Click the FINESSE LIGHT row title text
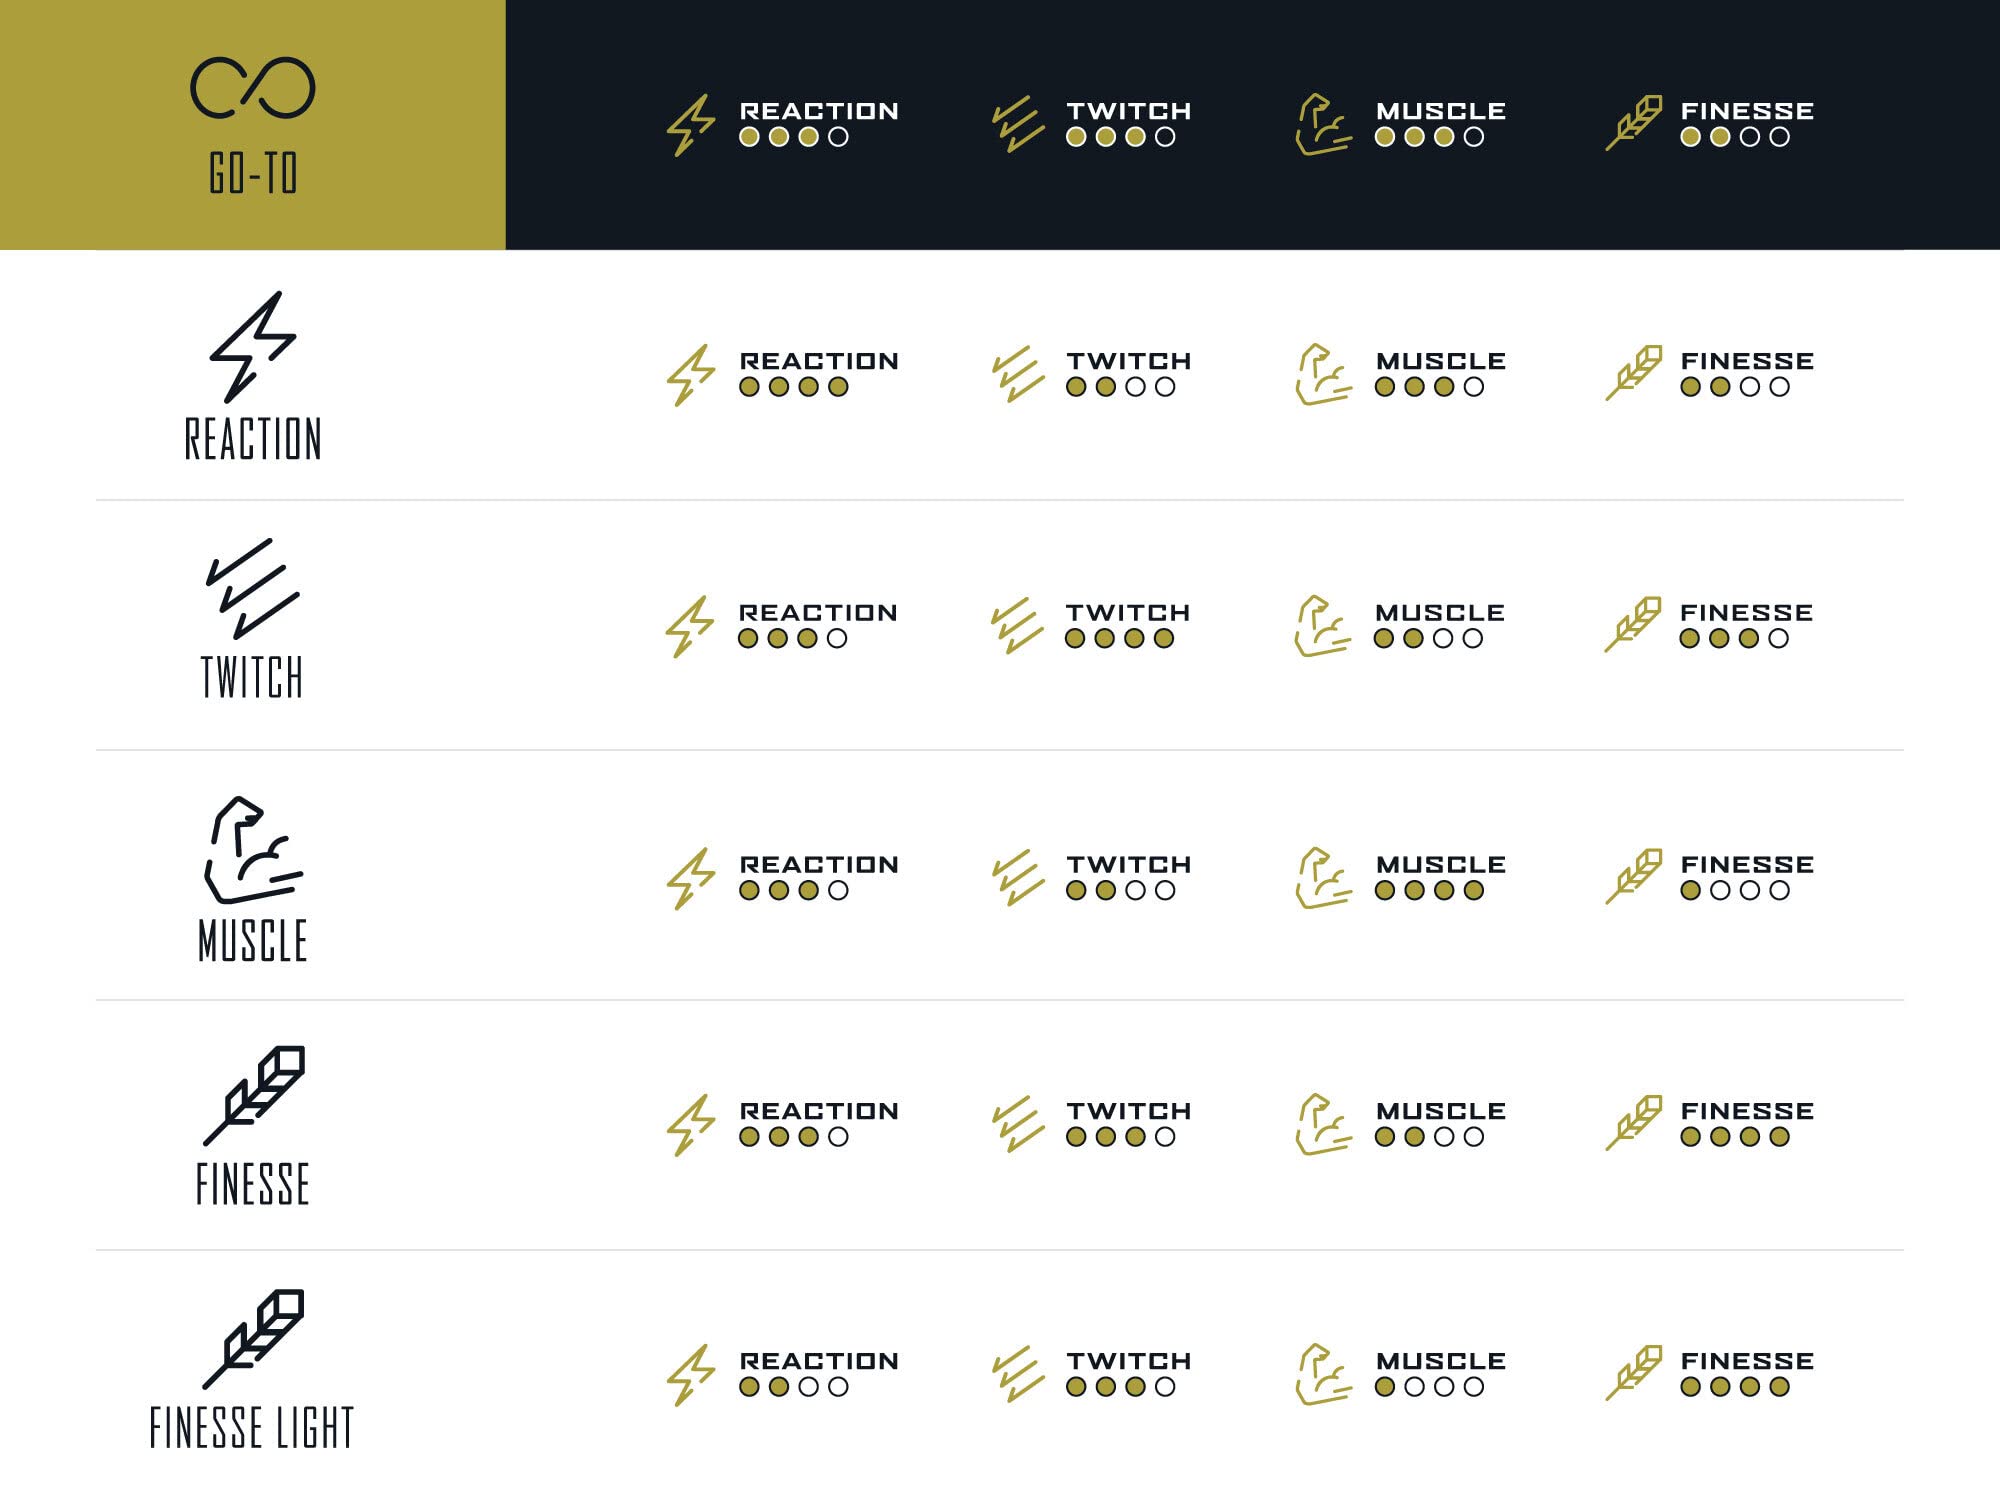This screenshot has width=2000, height=1500. (252, 1427)
